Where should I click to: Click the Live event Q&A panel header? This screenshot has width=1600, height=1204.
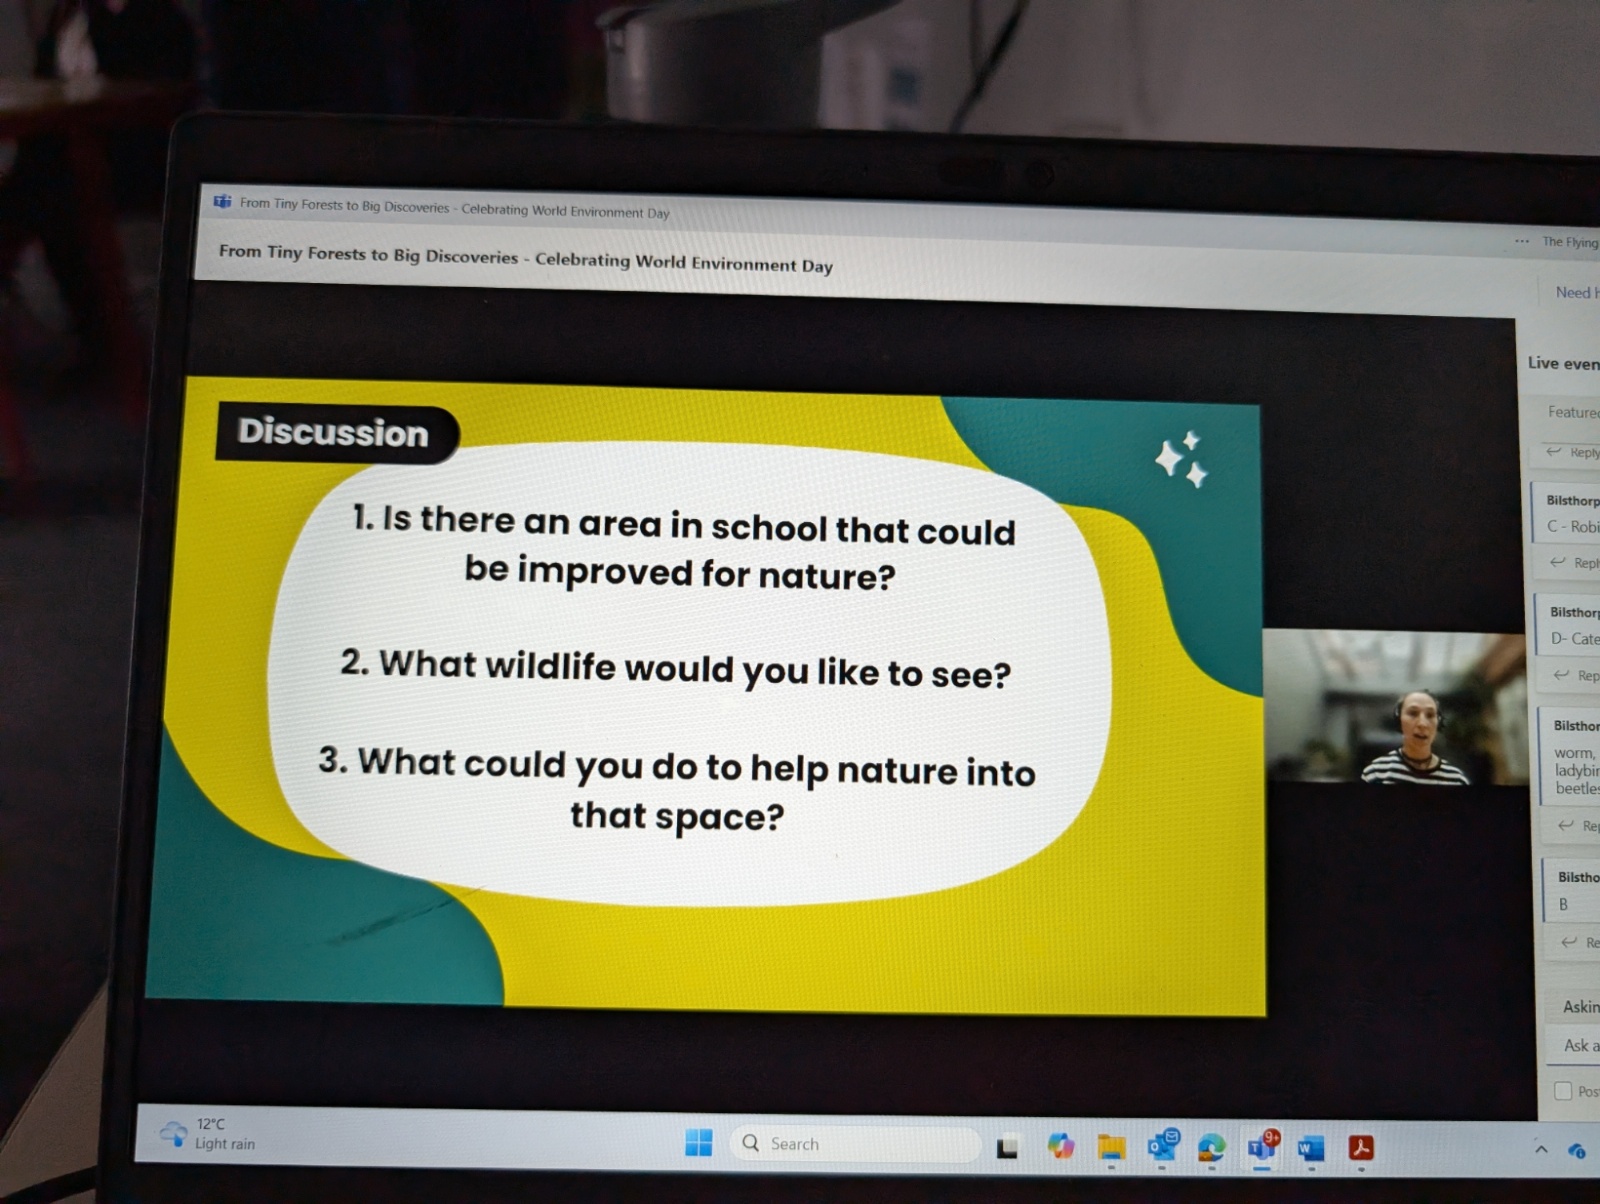pyautogui.click(x=1564, y=363)
